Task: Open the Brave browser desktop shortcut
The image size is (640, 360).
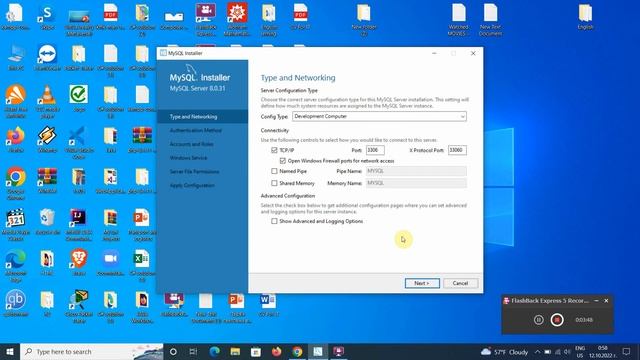Action: click(78, 262)
